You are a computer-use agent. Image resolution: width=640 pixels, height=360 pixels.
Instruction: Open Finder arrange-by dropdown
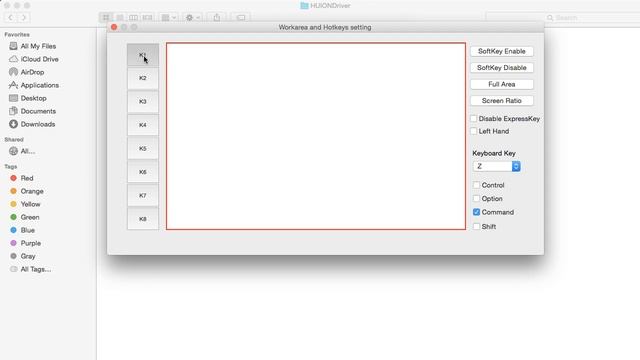(x=169, y=18)
